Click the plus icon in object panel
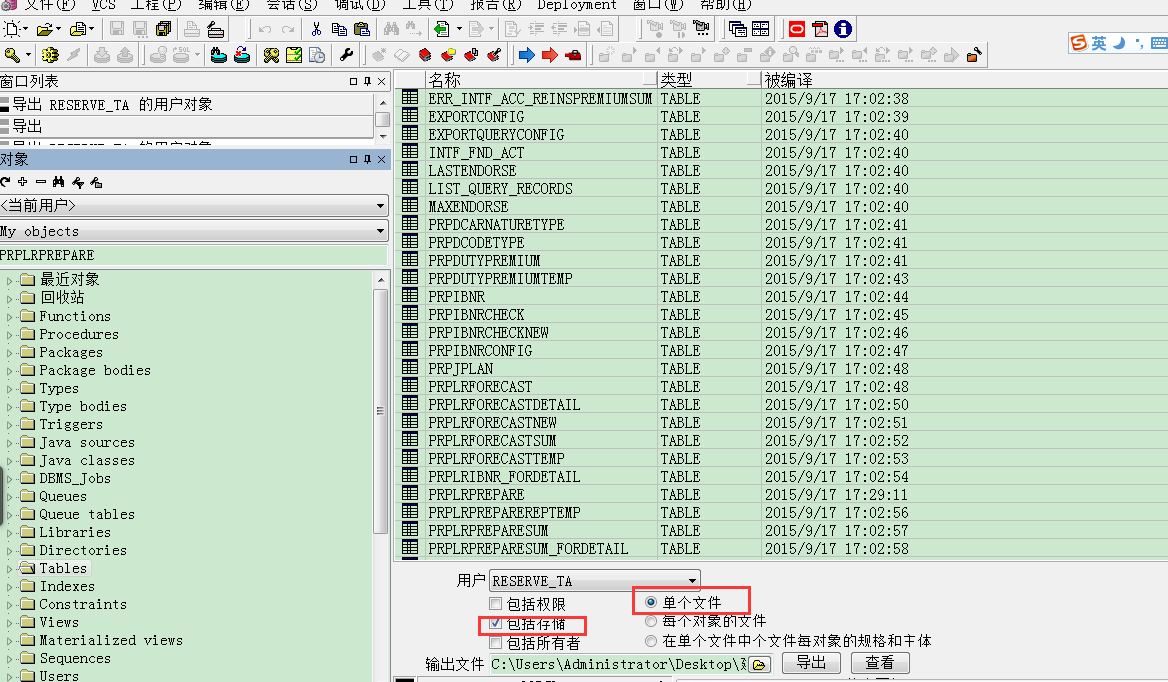The height and width of the screenshot is (682, 1168). click(23, 182)
